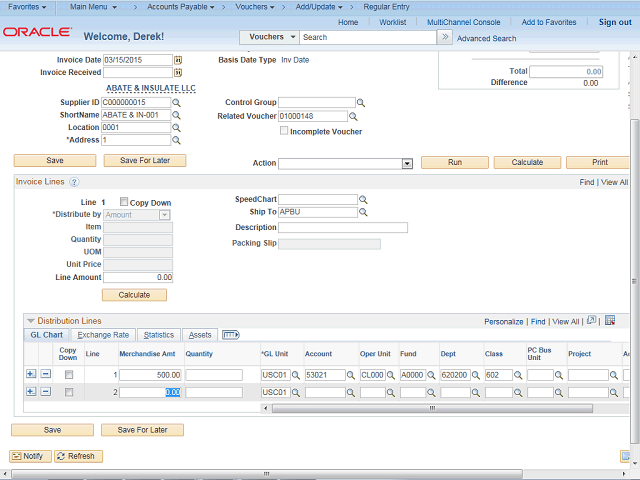This screenshot has width=640, height=480.
Task: Open the Ship To lookup magnifier
Action: click(x=363, y=213)
